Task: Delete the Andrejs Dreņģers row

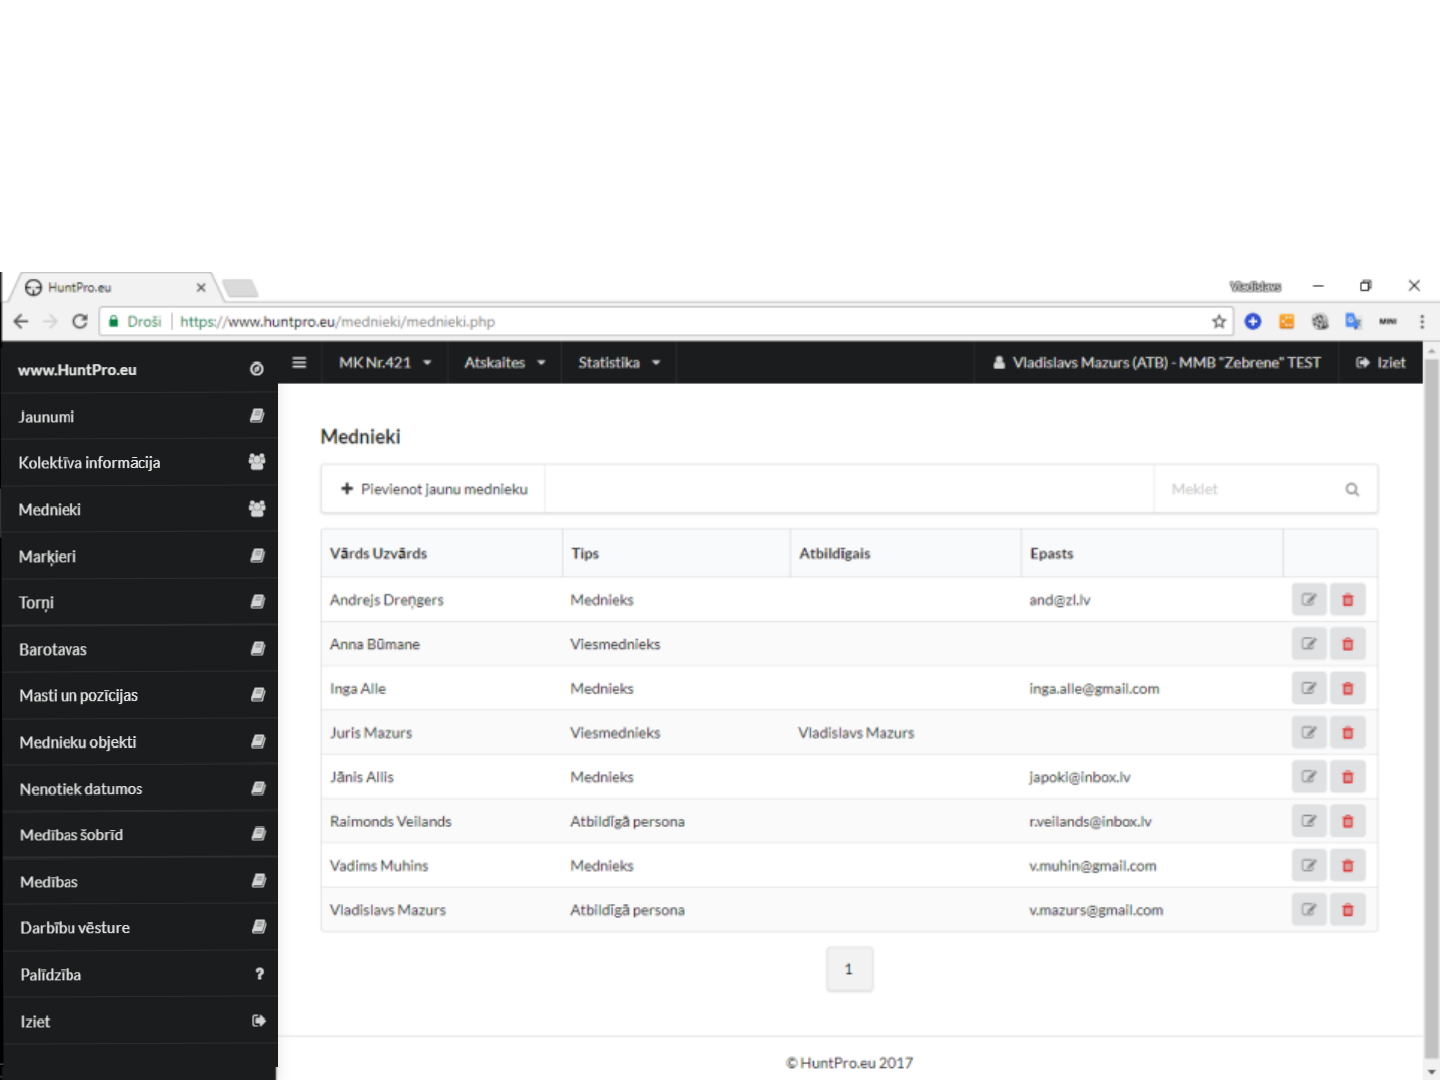Action: 1348,600
